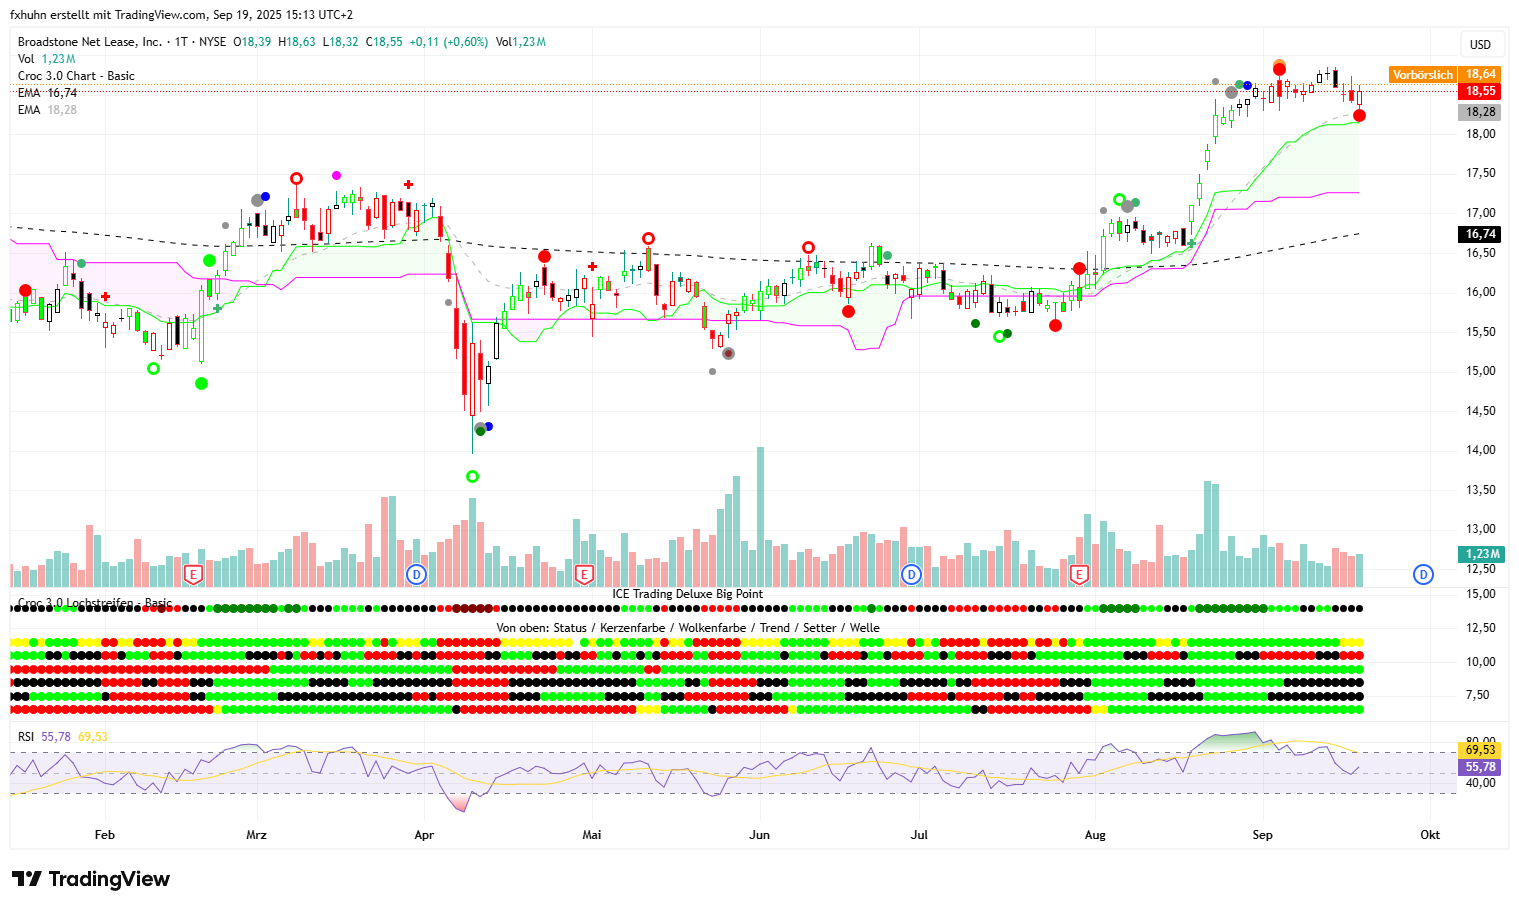1519x909 pixels.
Task: Open the USD currency selector
Action: (x=1480, y=45)
